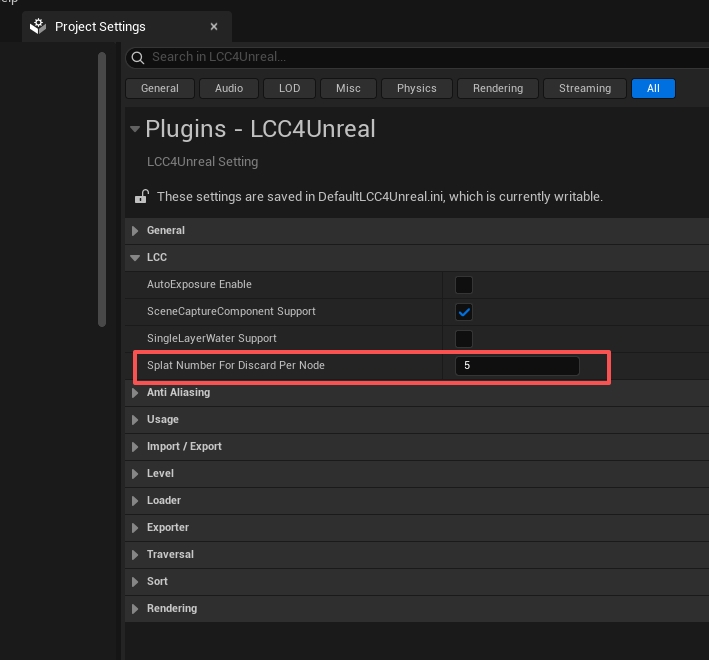
Task: Click the LCC4Unreal Setting subtitle
Action: pos(203,162)
